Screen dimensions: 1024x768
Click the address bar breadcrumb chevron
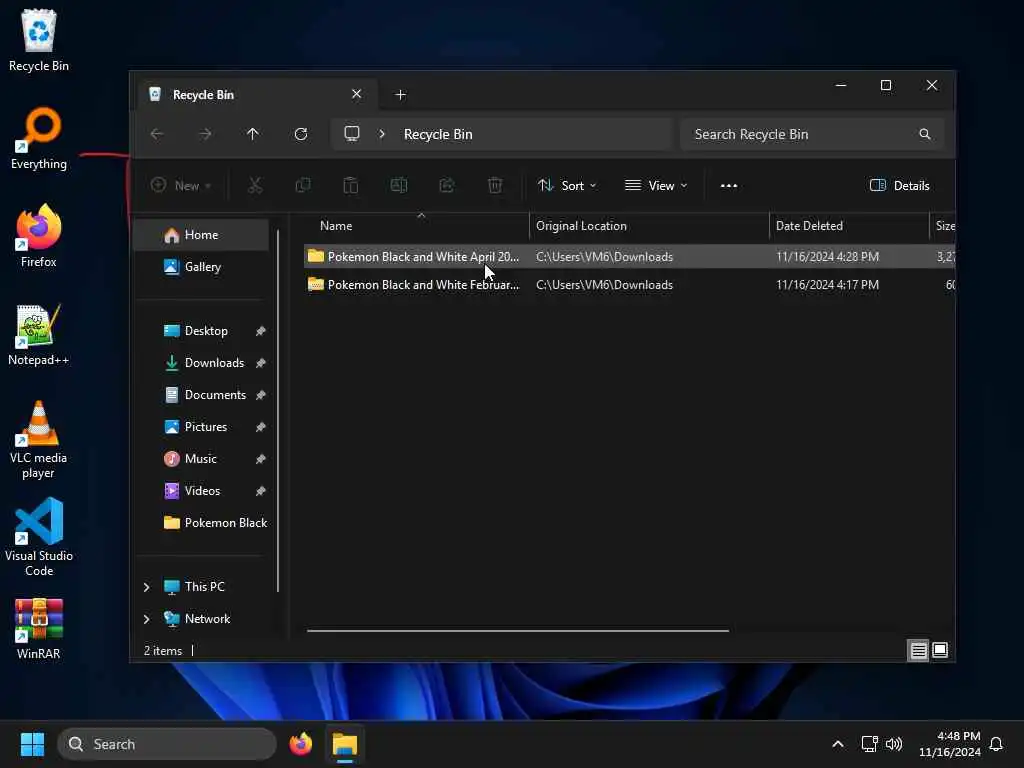(x=382, y=134)
